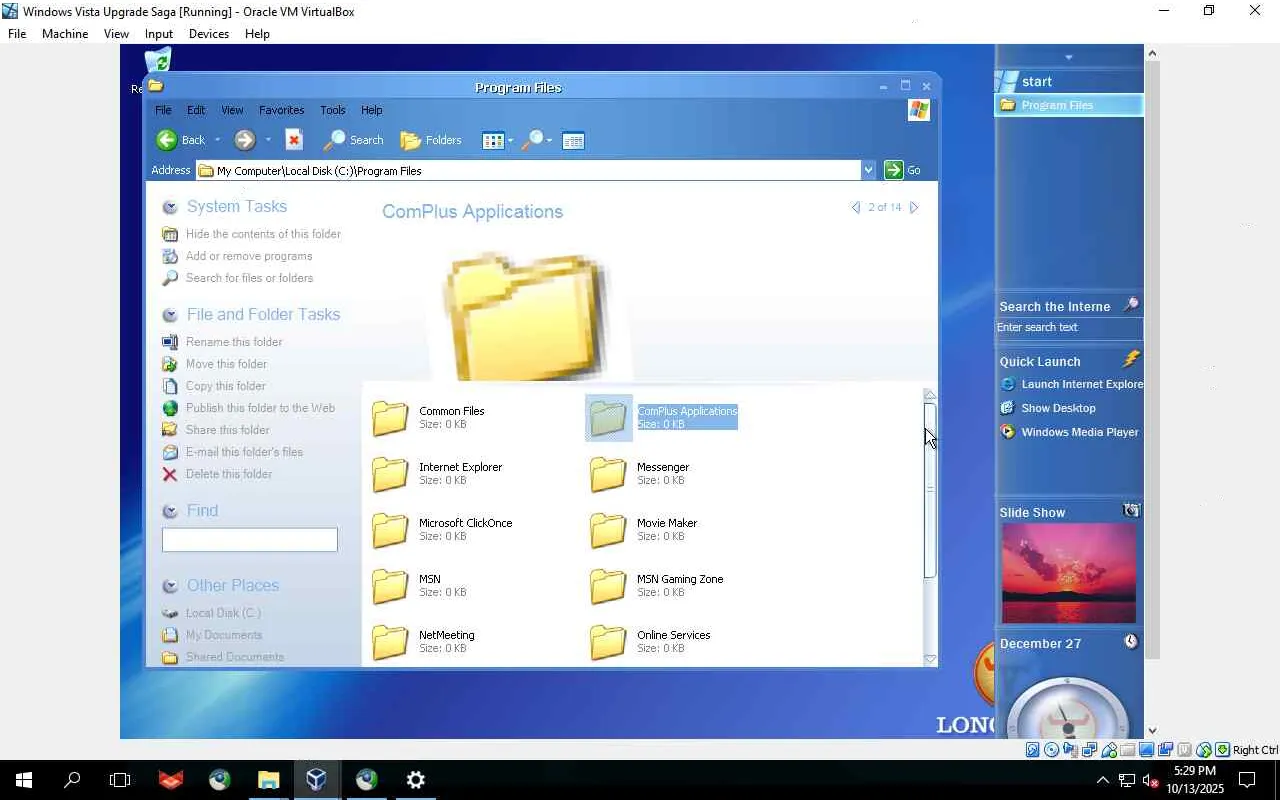Image resolution: width=1280 pixels, height=800 pixels.
Task: Open Search from the Explorer toolbar
Action: [x=354, y=140]
